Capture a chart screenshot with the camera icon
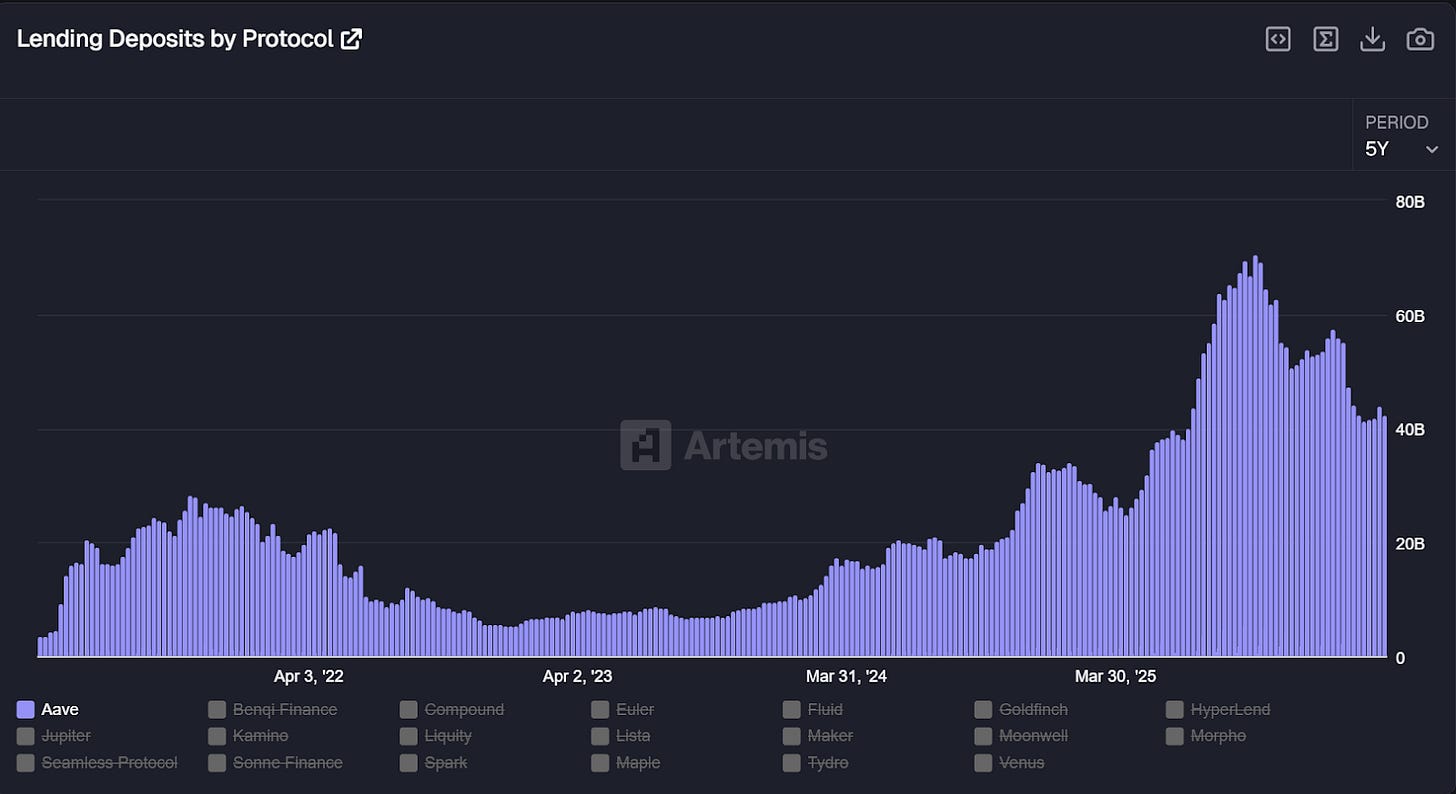 [1420, 38]
